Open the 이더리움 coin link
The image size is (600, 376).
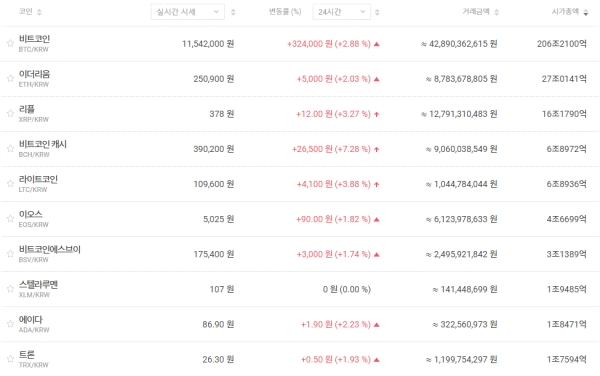point(34,74)
